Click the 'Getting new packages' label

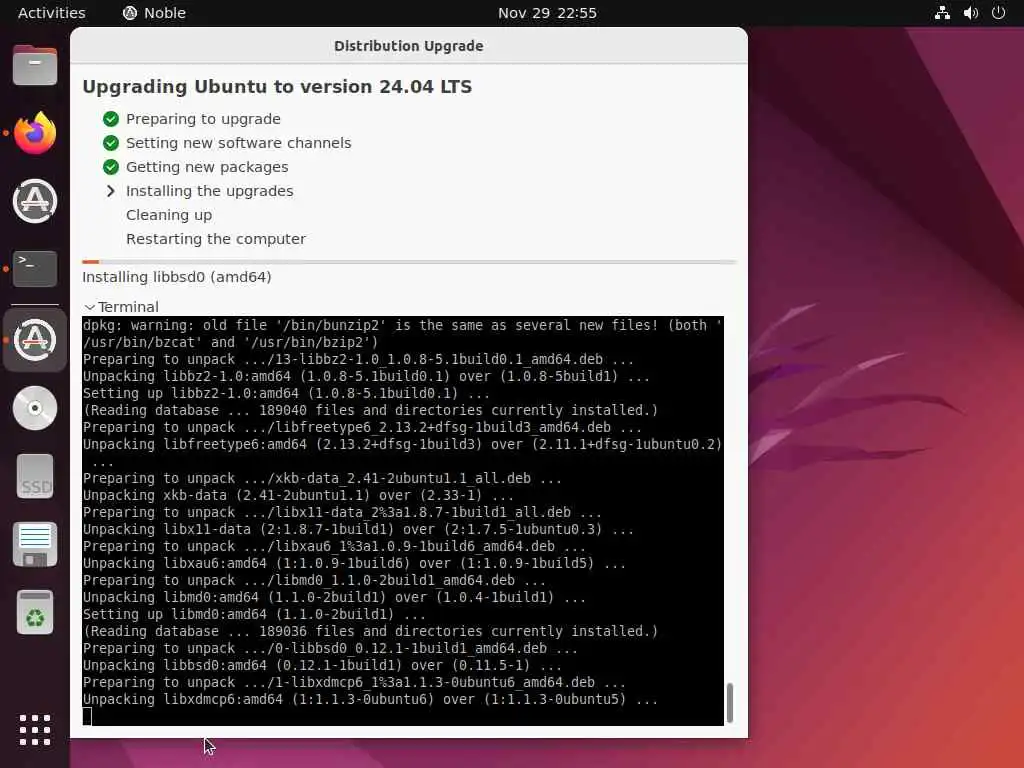click(207, 167)
